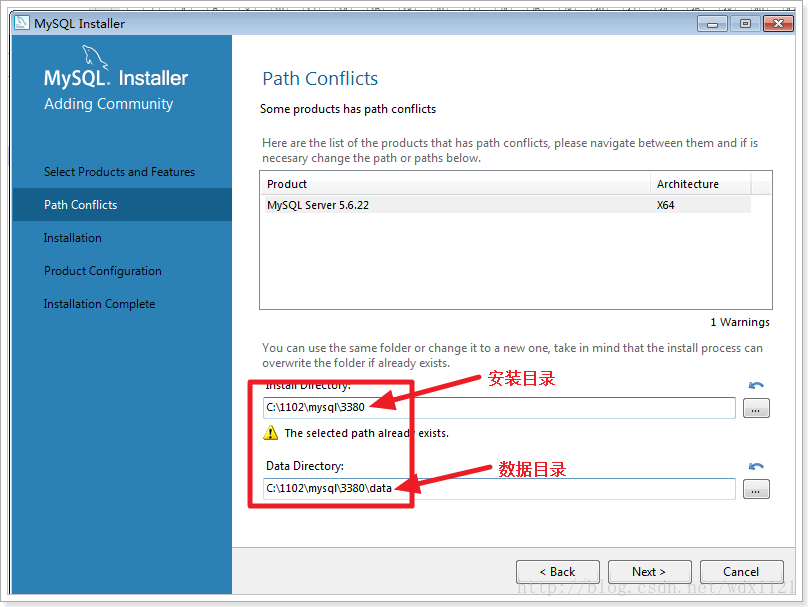The width and height of the screenshot is (808, 607).
Task: Open the Installation step in sidebar
Action: [x=73, y=238]
